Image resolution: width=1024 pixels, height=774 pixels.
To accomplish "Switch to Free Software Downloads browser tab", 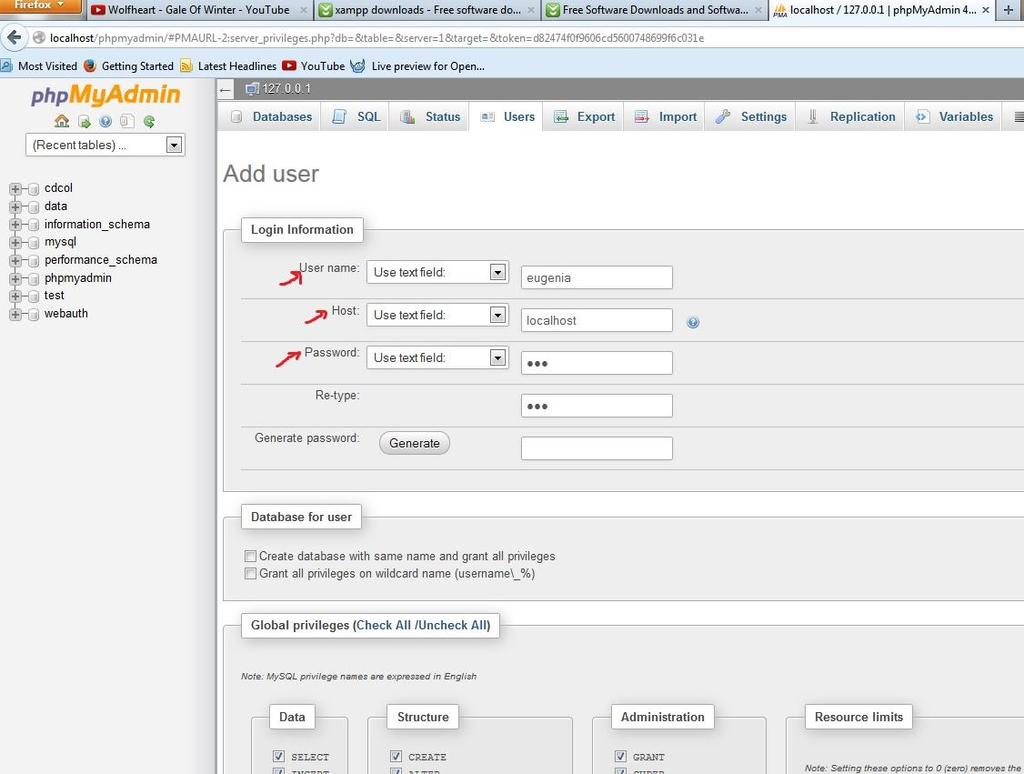I will (x=655, y=10).
